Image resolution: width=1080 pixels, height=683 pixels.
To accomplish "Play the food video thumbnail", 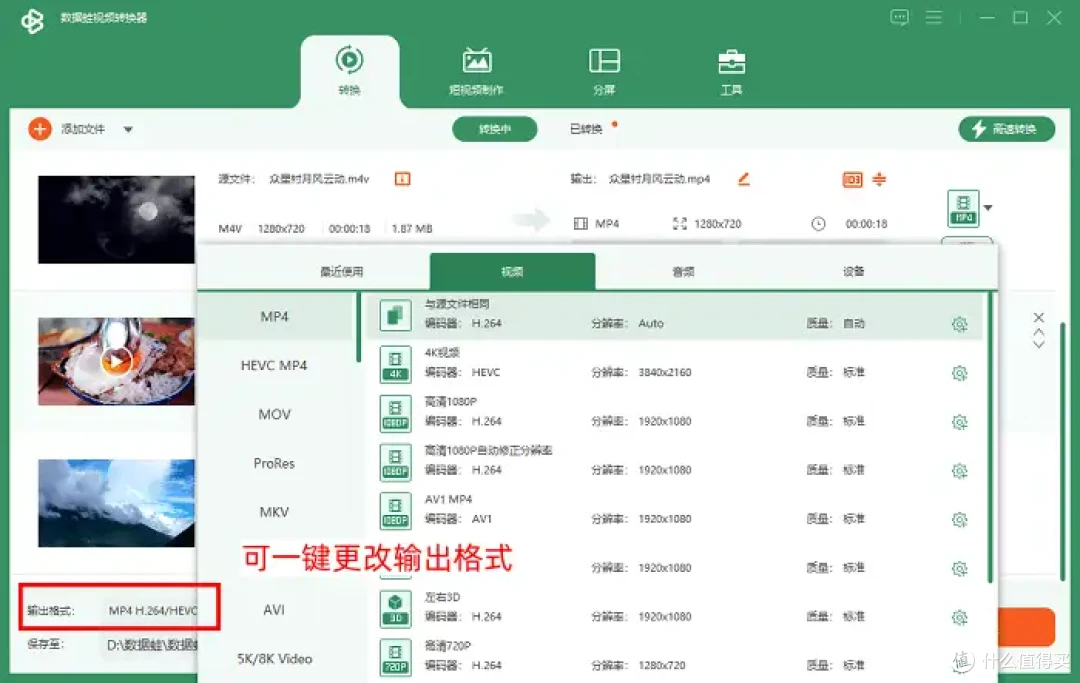I will [x=116, y=361].
